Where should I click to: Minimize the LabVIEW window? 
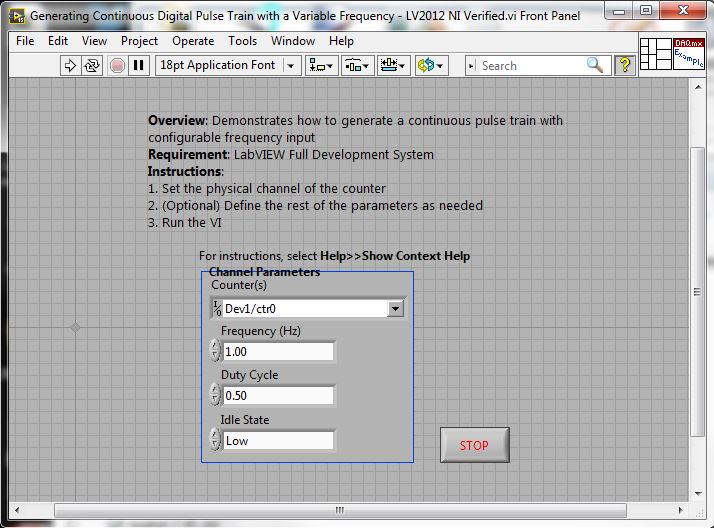(620, 10)
